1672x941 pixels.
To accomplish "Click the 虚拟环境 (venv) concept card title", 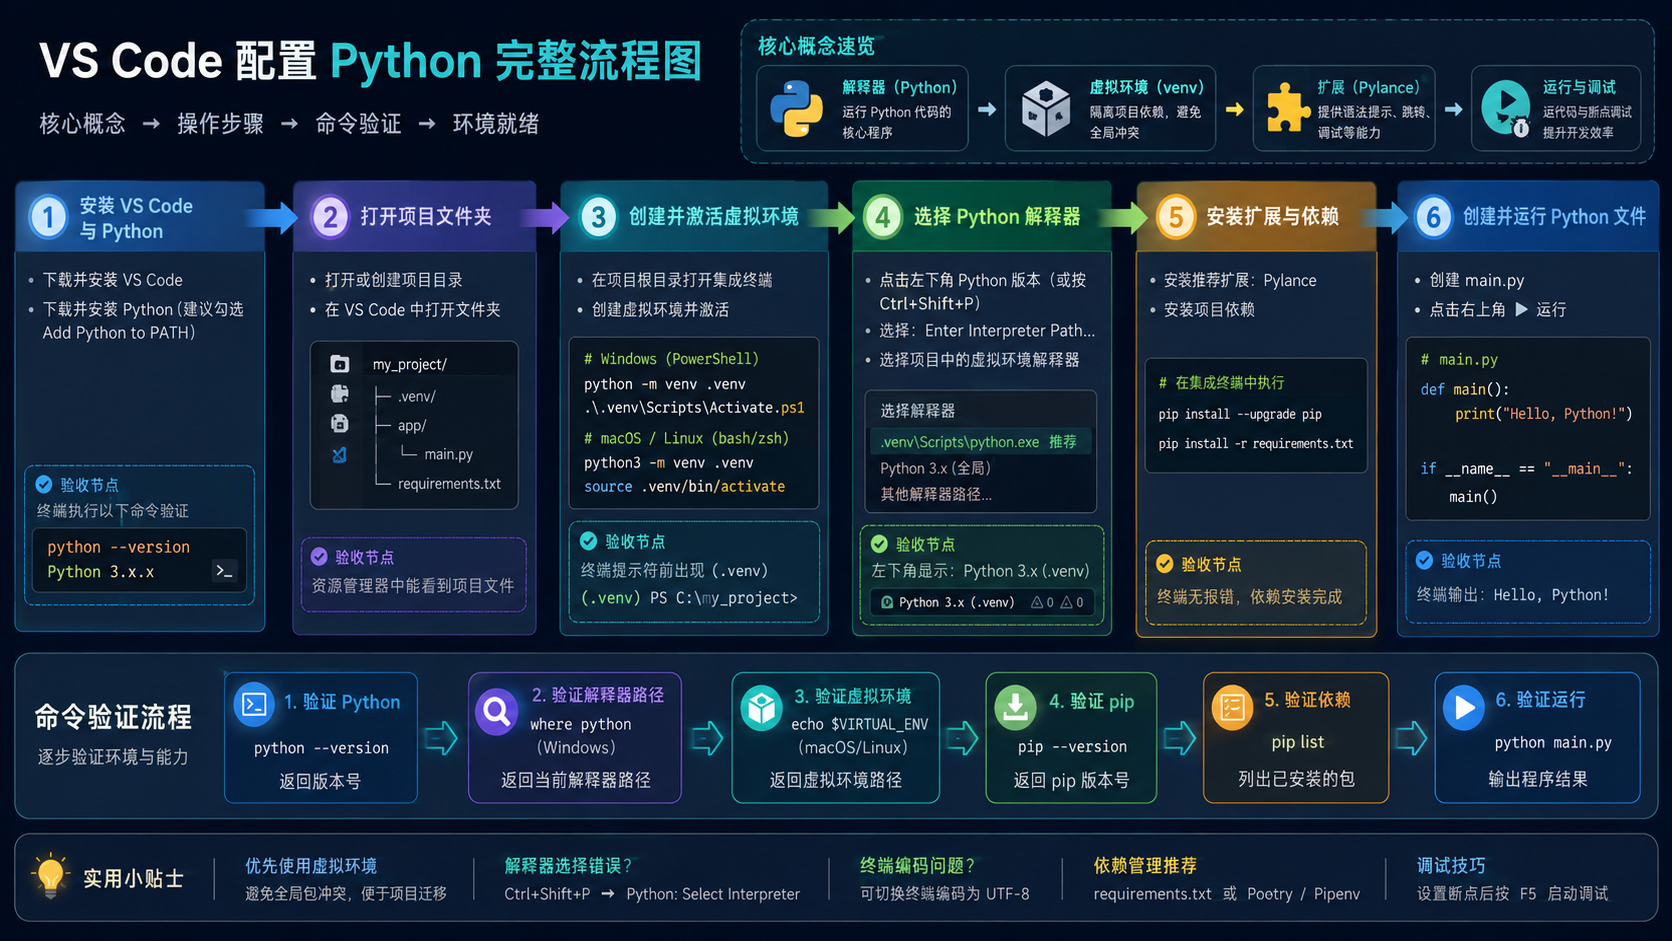I will coord(1147,87).
